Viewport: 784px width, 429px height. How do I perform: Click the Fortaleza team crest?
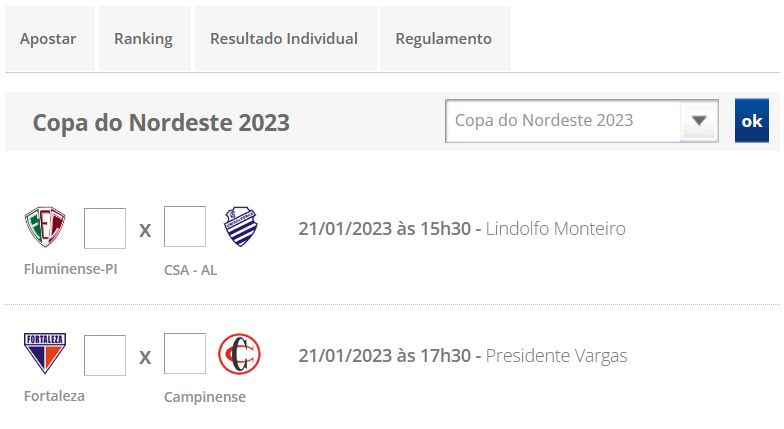click(45, 353)
